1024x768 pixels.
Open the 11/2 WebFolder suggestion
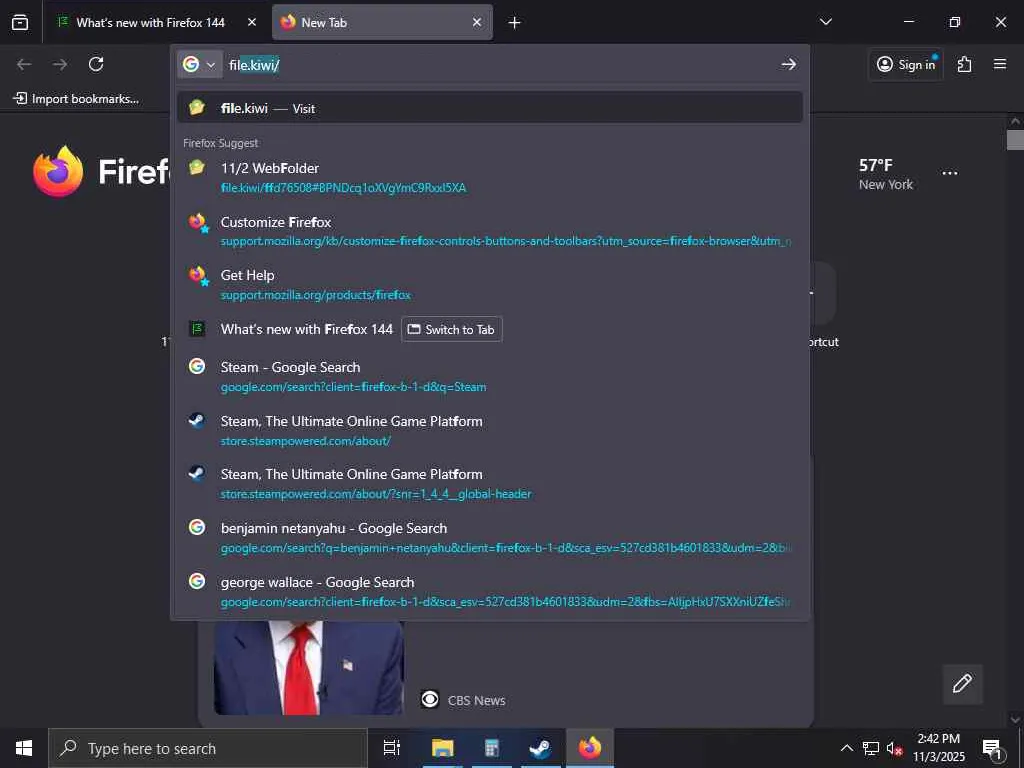pos(490,178)
